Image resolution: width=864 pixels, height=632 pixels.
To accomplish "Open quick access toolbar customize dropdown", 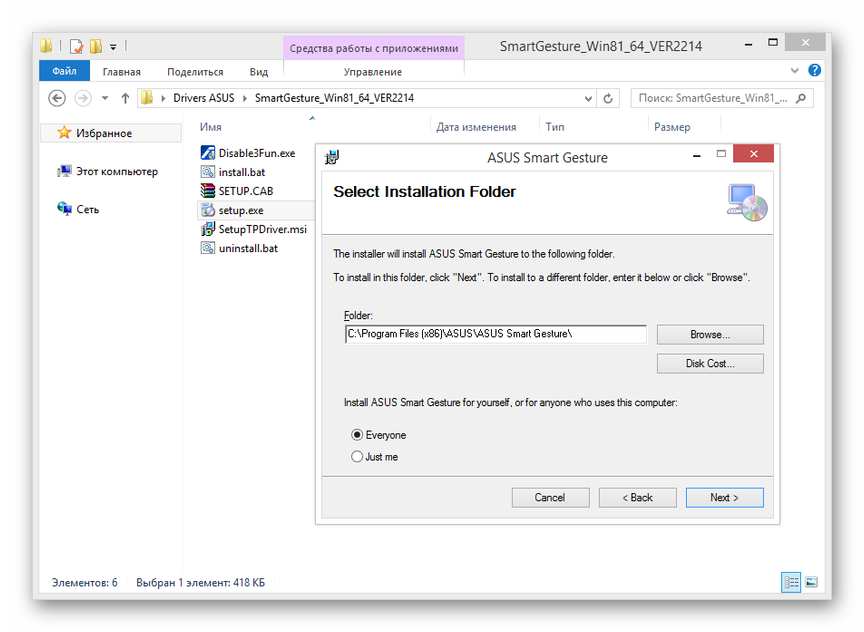I will [113, 46].
